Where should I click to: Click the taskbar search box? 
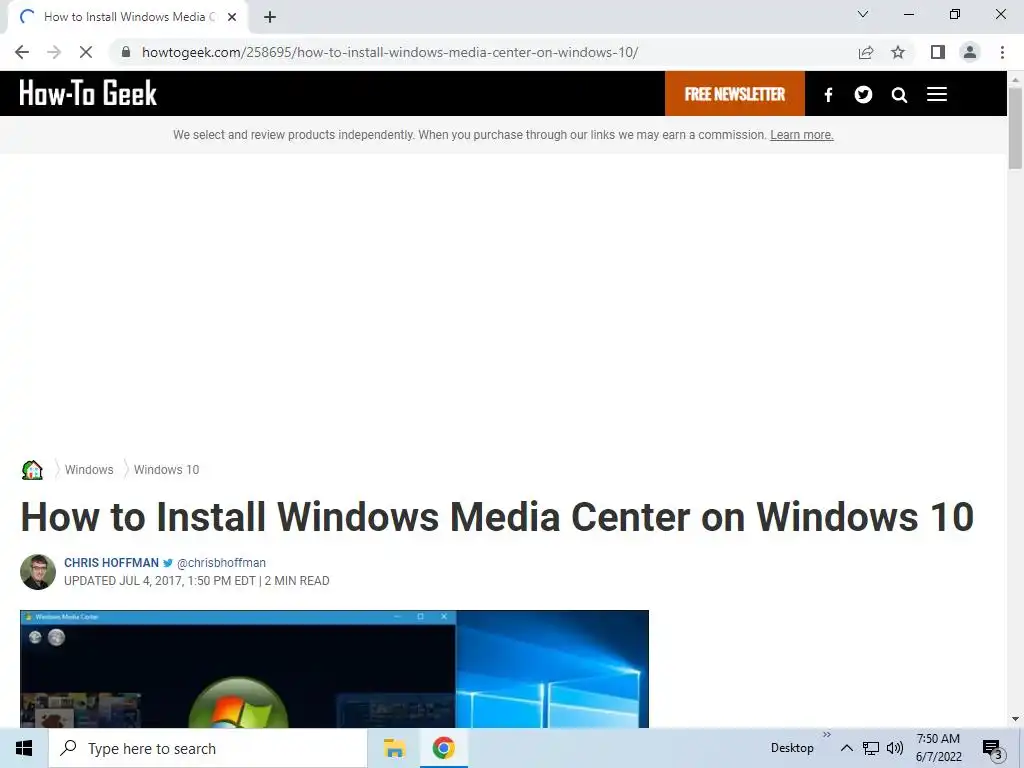click(x=208, y=748)
